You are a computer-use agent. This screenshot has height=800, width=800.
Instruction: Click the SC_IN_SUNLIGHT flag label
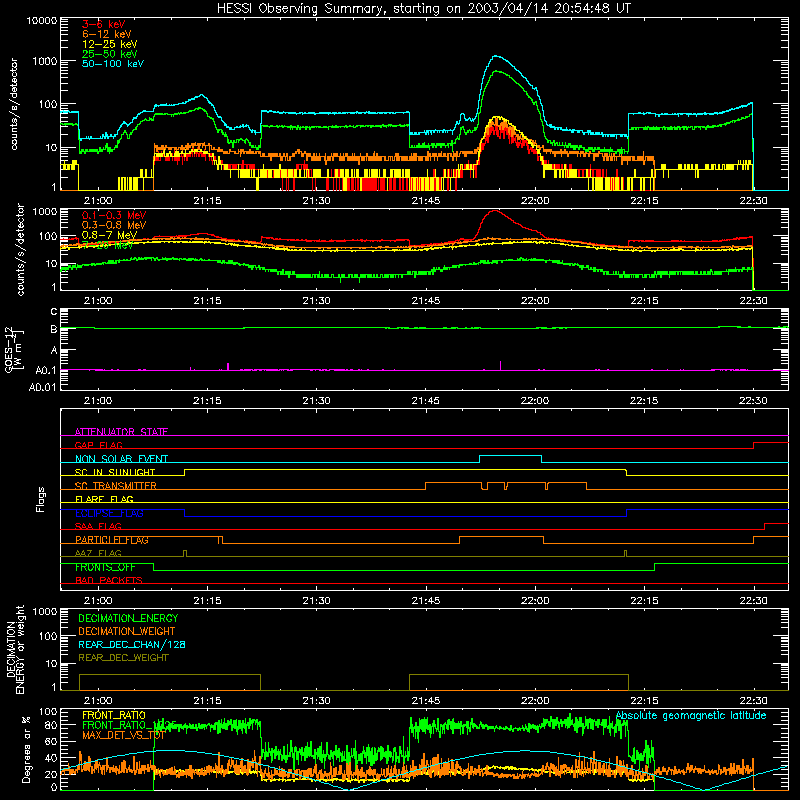[115, 472]
